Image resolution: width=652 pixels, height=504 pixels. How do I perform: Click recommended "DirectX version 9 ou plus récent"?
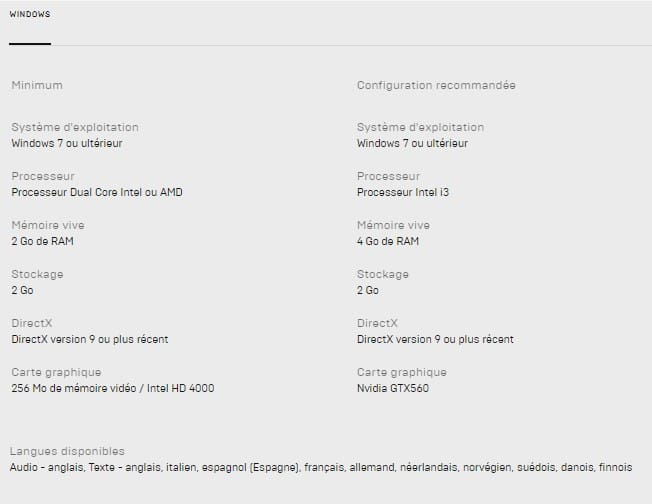[x=435, y=340]
